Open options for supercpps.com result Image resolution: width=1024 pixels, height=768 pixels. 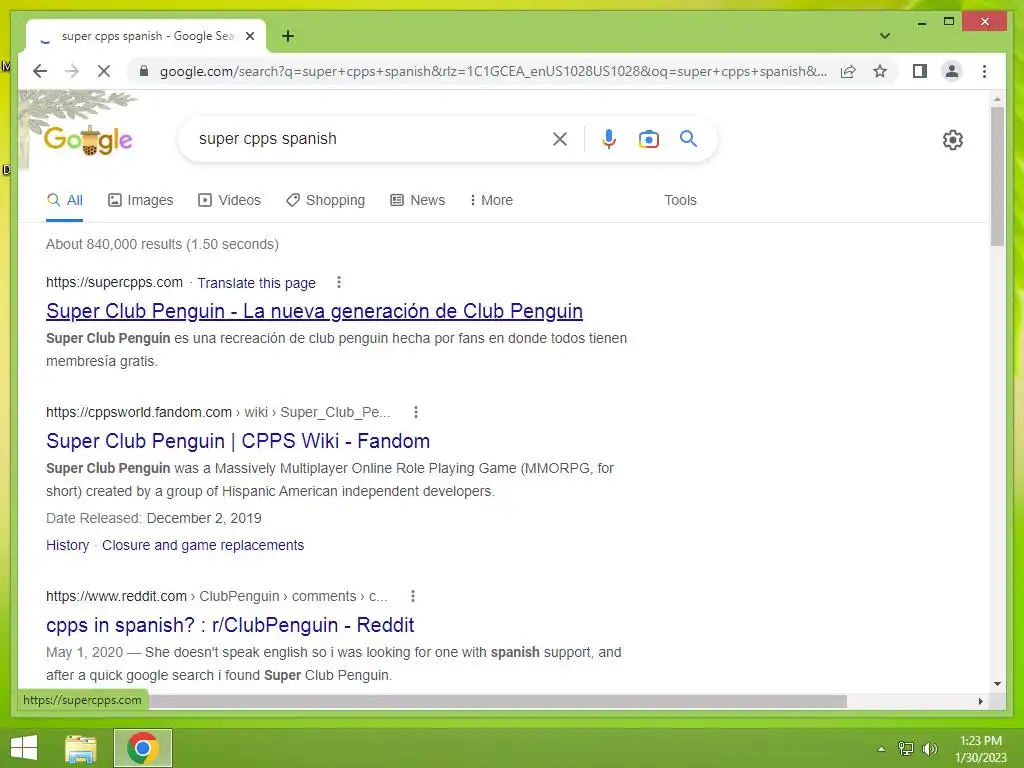point(338,282)
